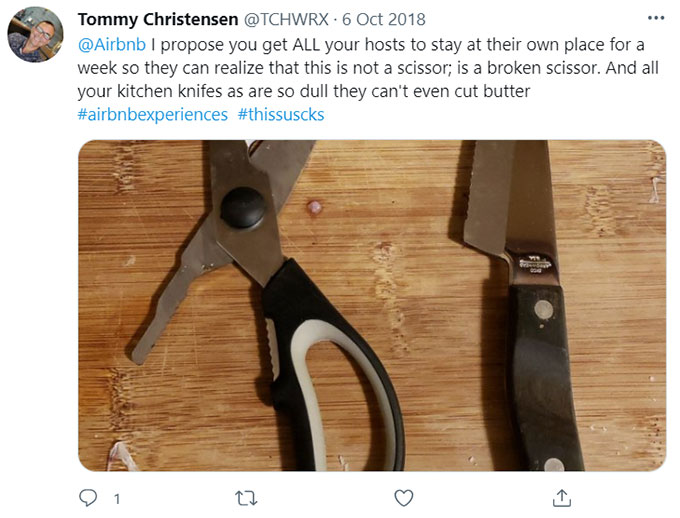Click the @TCHWRX handle

coord(285,20)
